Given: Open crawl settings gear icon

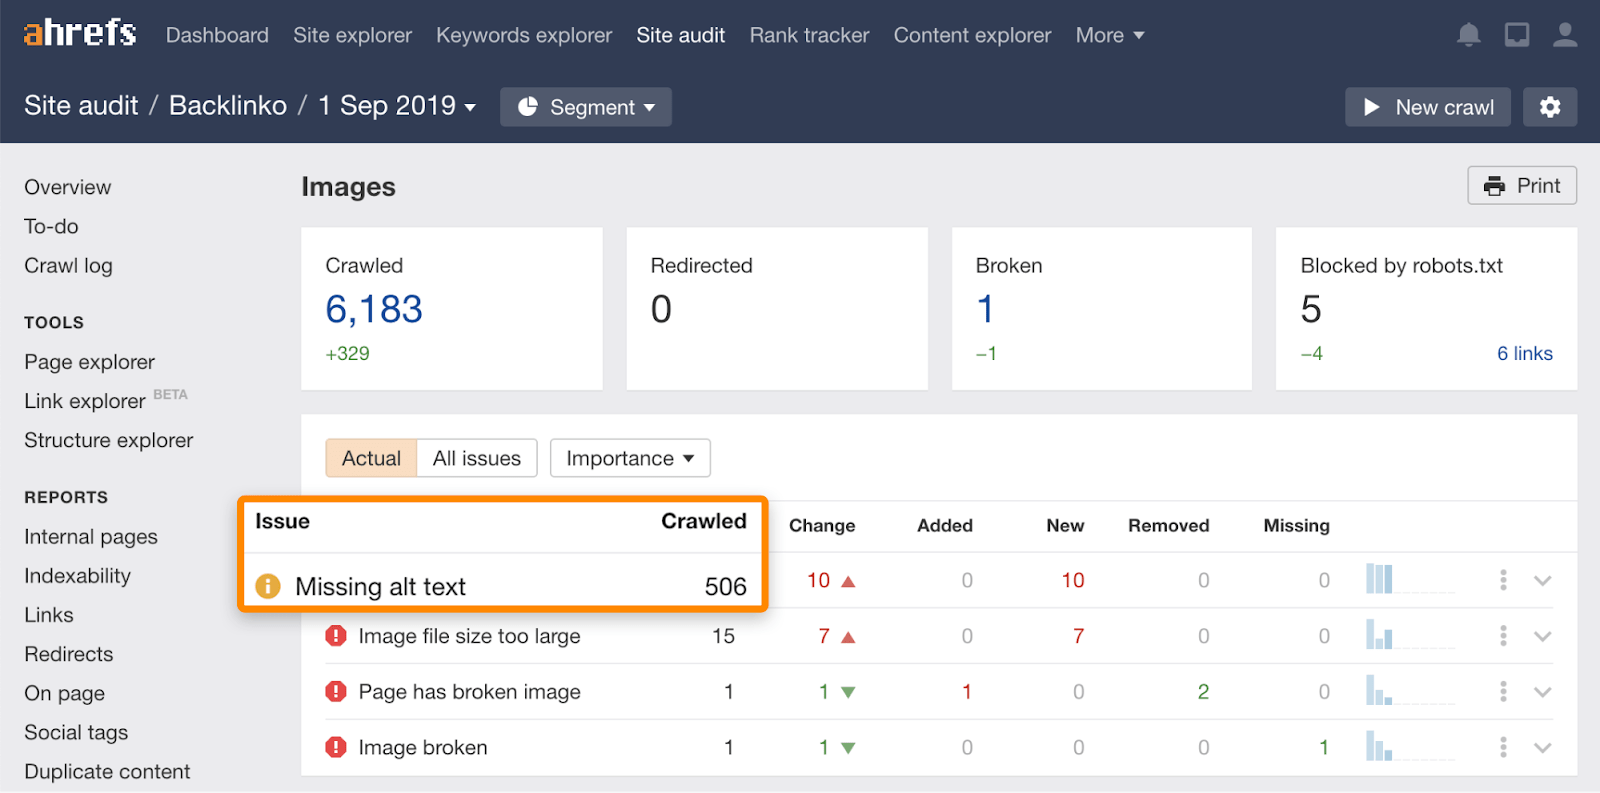Looking at the screenshot, I should pos(1549,107).
